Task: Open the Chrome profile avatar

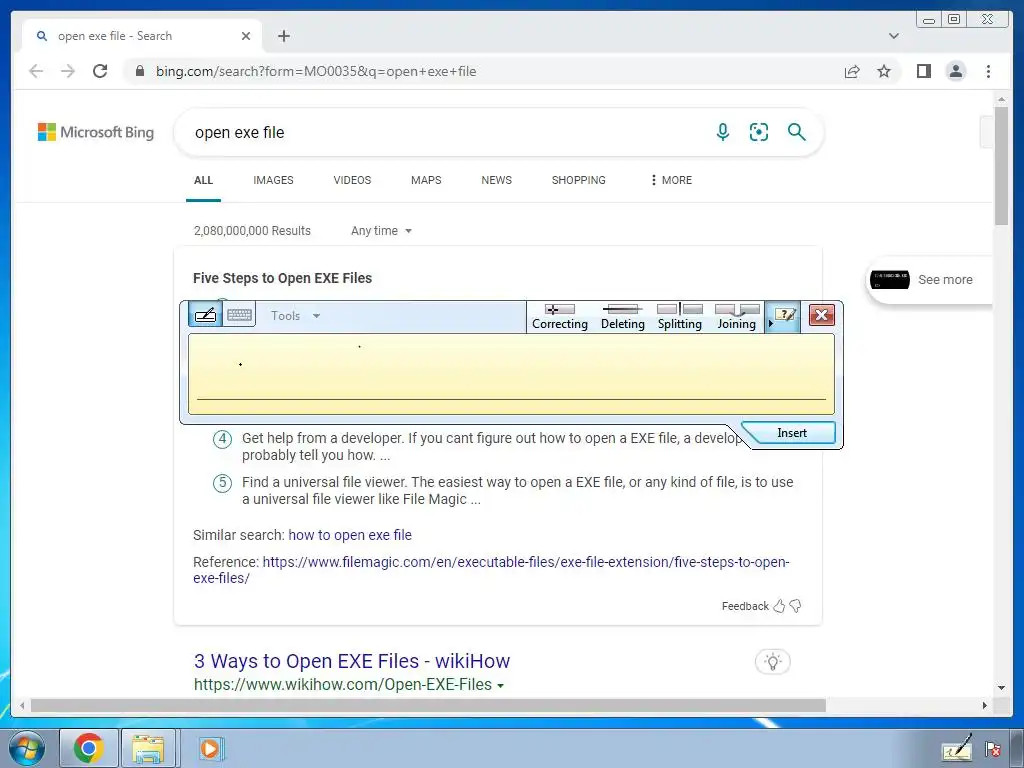Action: pyautogui.click(x=955, y=71)
